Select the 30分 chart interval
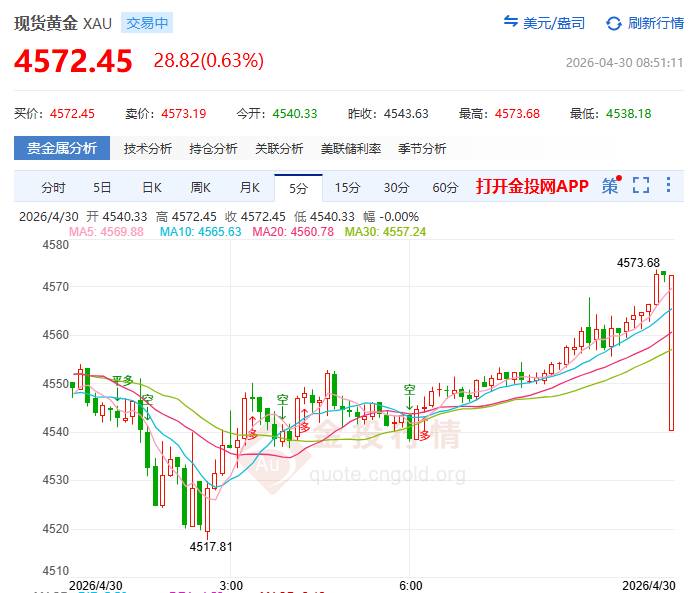This screenshot has height=593, width=696. point(396,188)
